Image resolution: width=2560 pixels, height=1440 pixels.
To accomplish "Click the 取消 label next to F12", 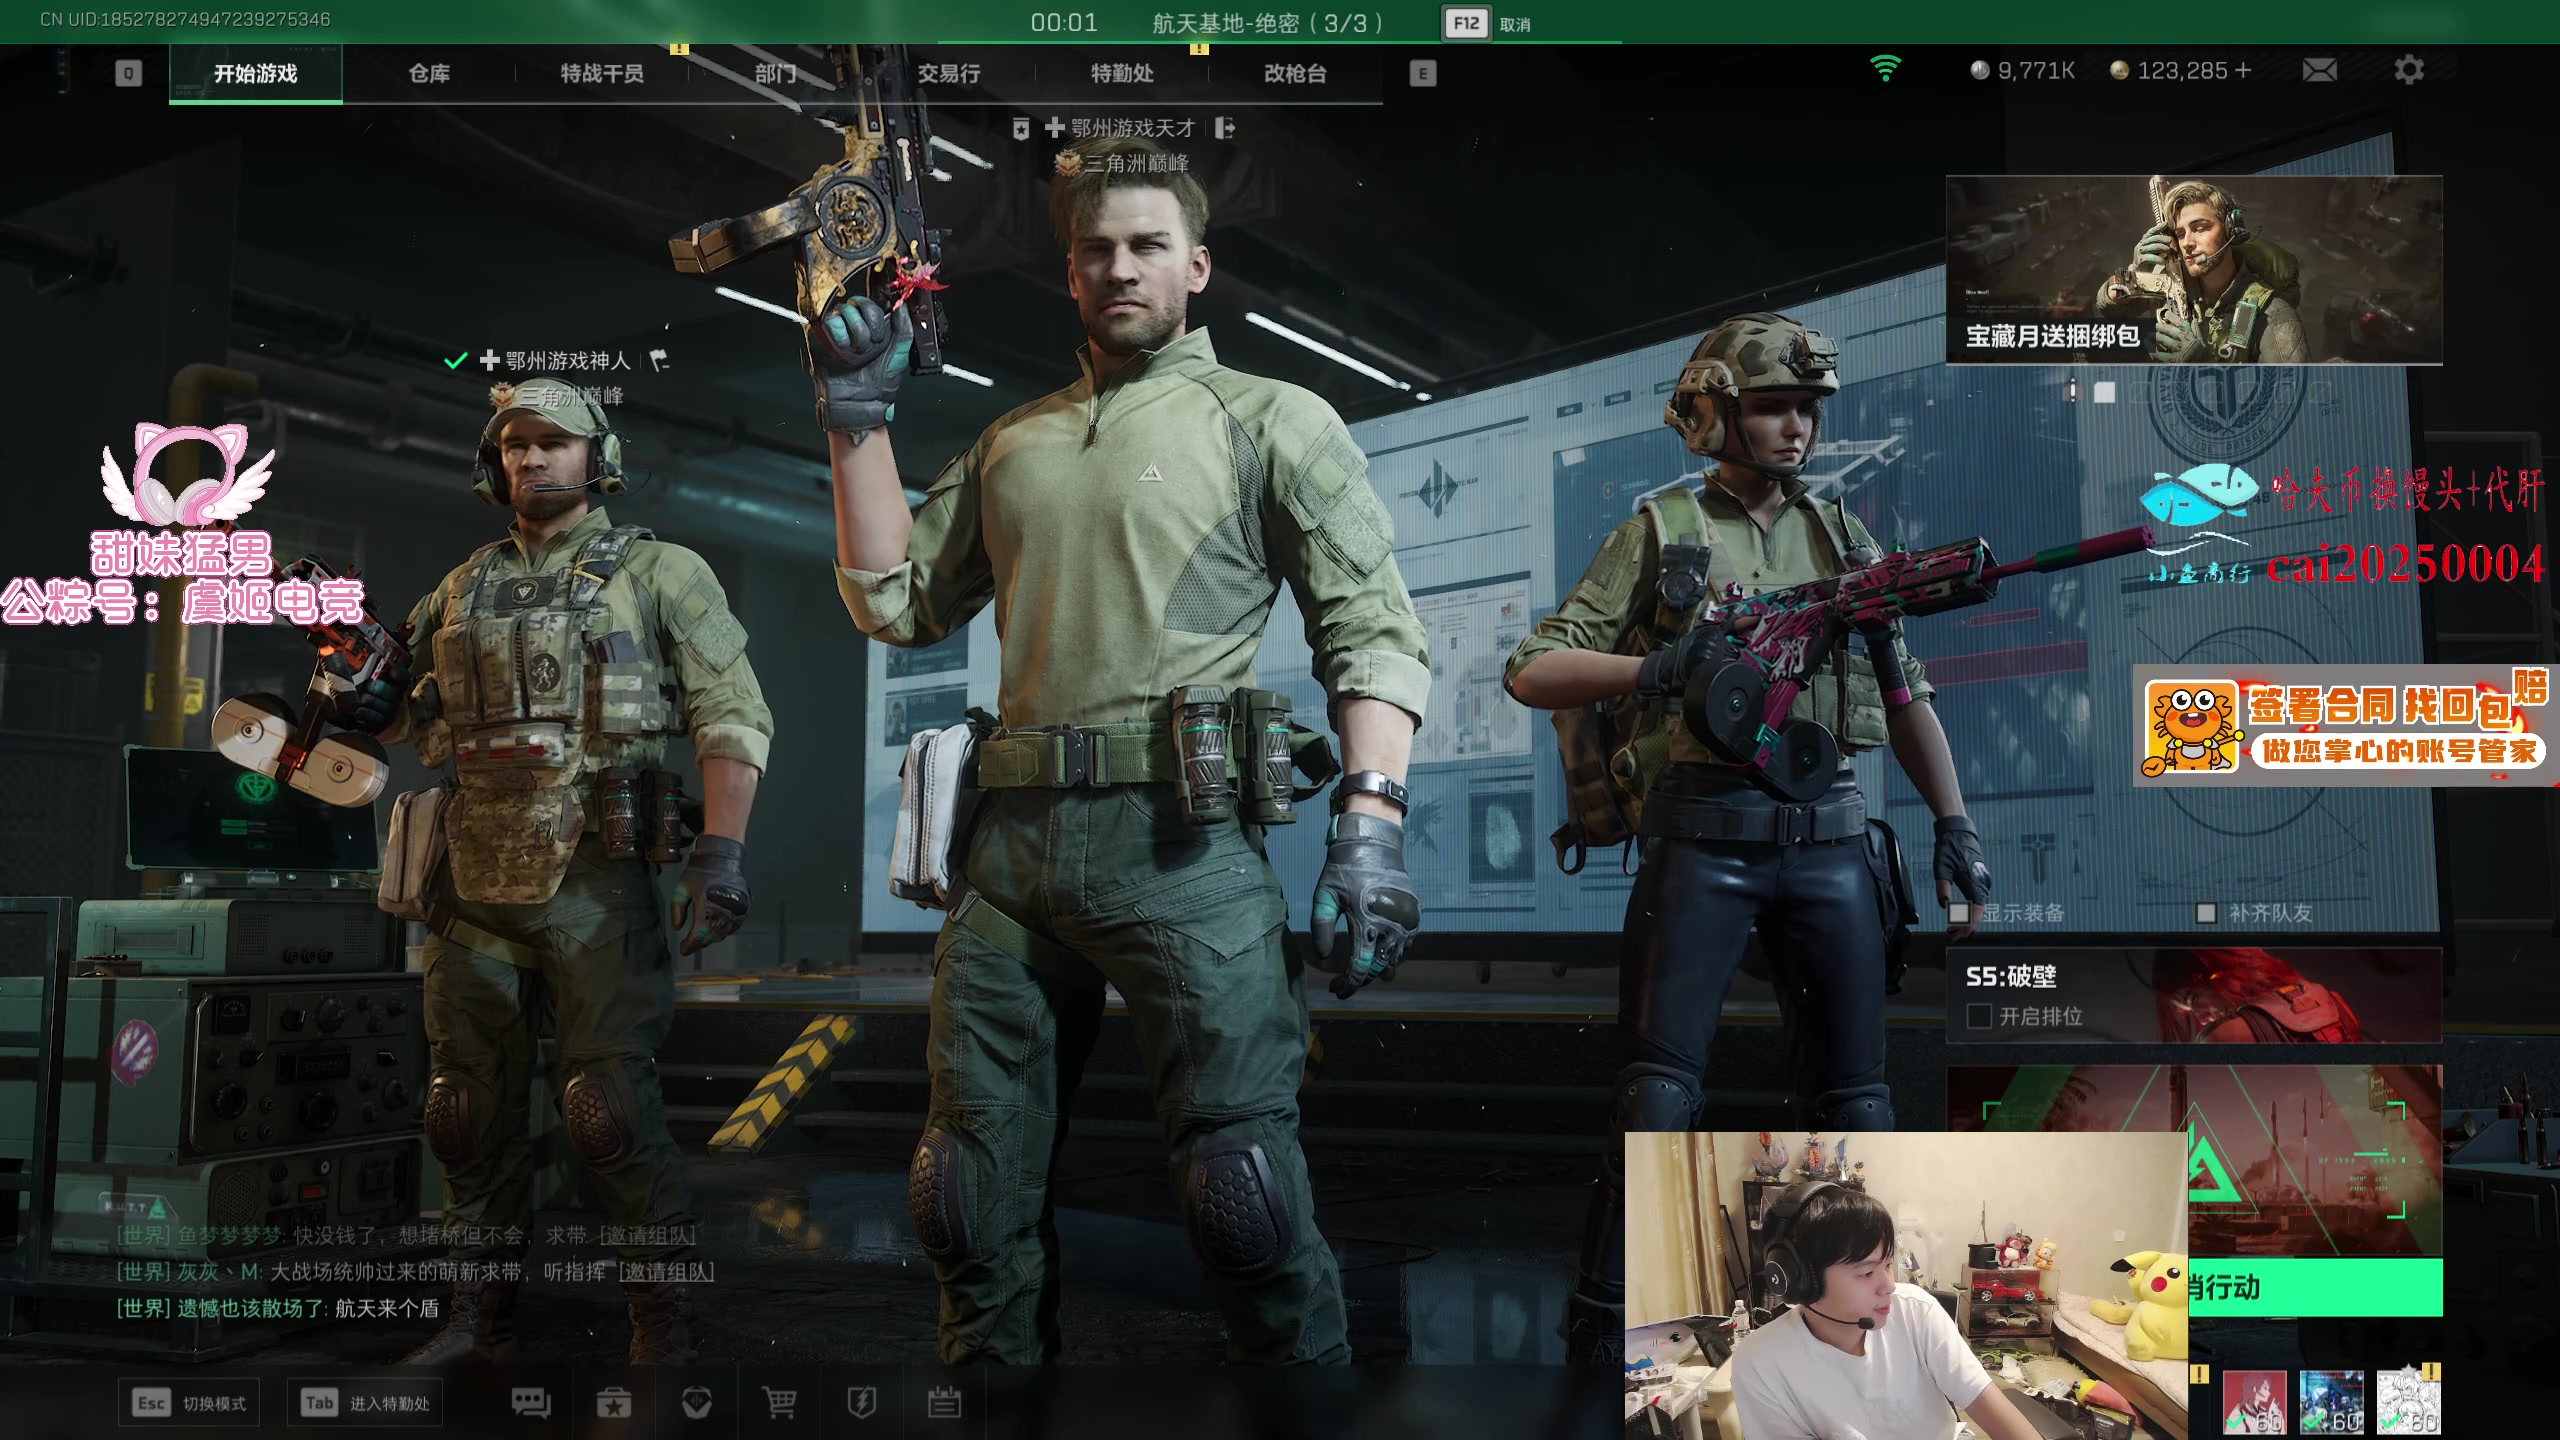I will (x=1515, y=25).
